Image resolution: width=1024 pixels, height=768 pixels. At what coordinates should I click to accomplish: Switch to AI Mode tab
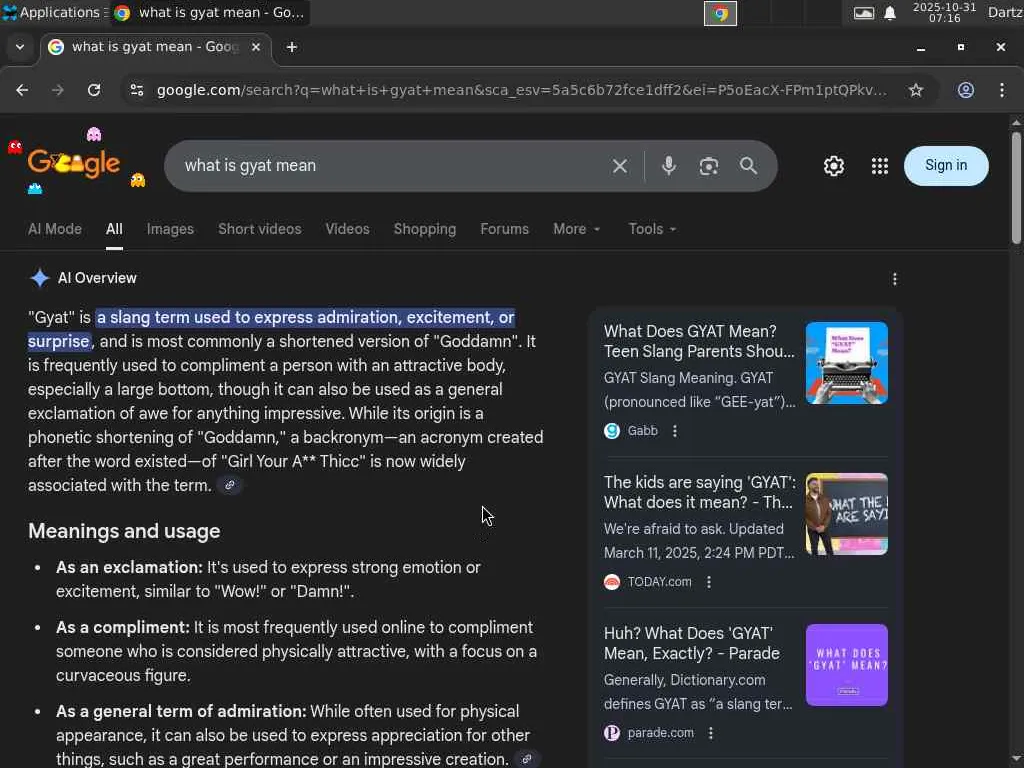[x=55, y=229]
